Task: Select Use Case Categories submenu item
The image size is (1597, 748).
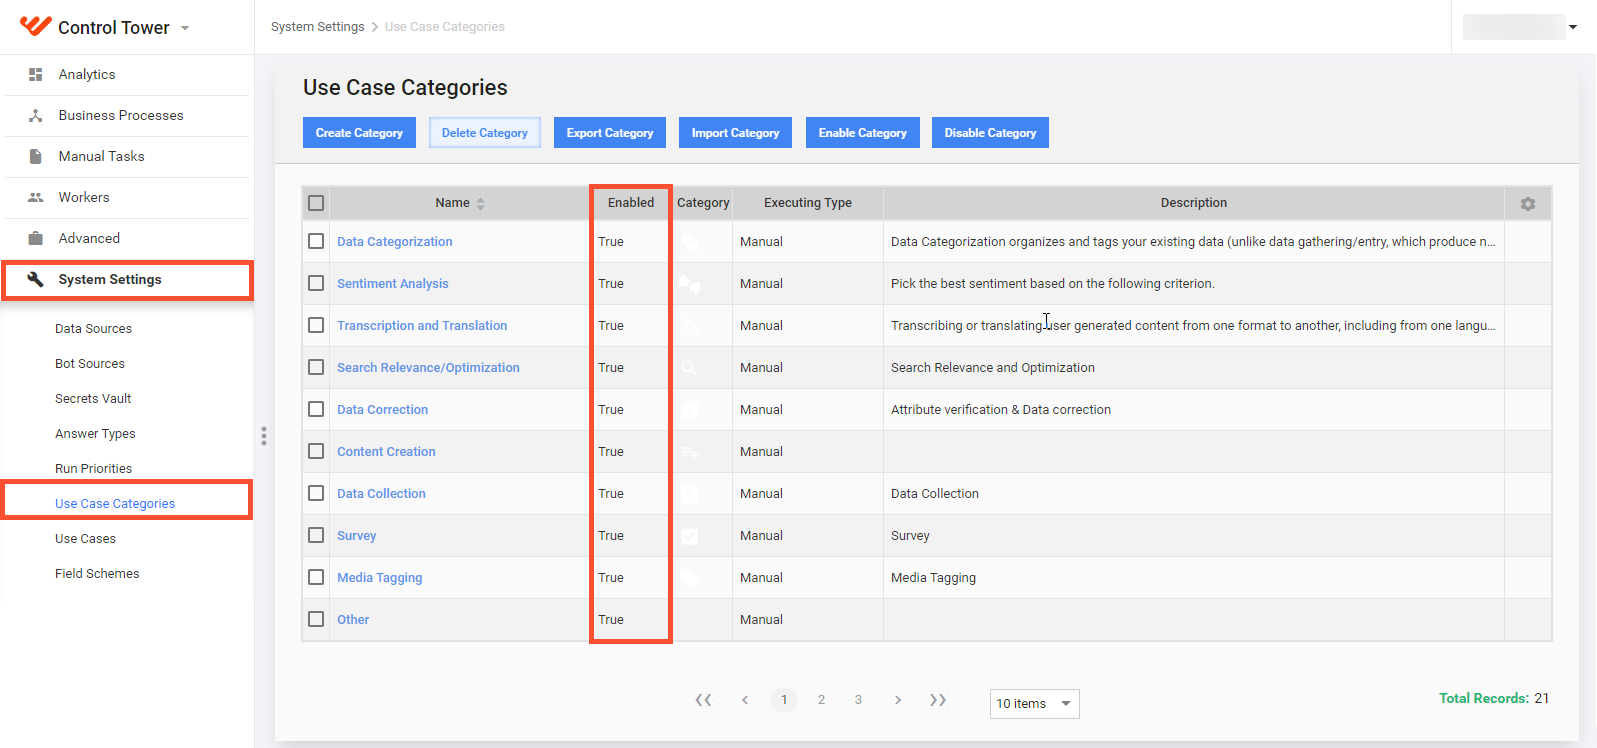Action: pyautogui.click(x=115, y=503)
